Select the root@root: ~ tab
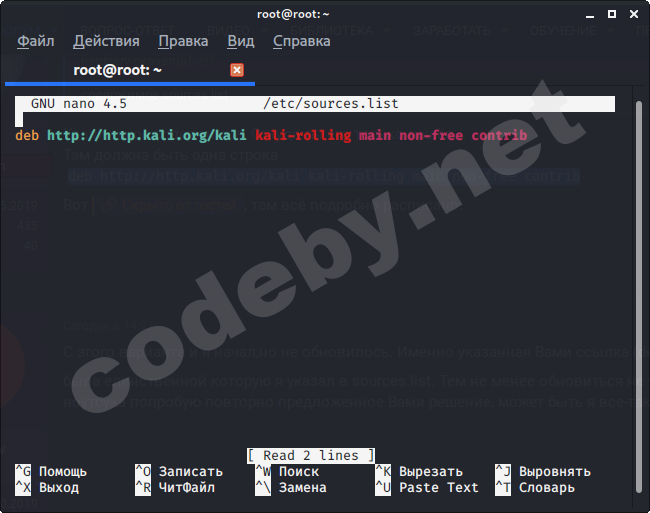 click(117, 70)
